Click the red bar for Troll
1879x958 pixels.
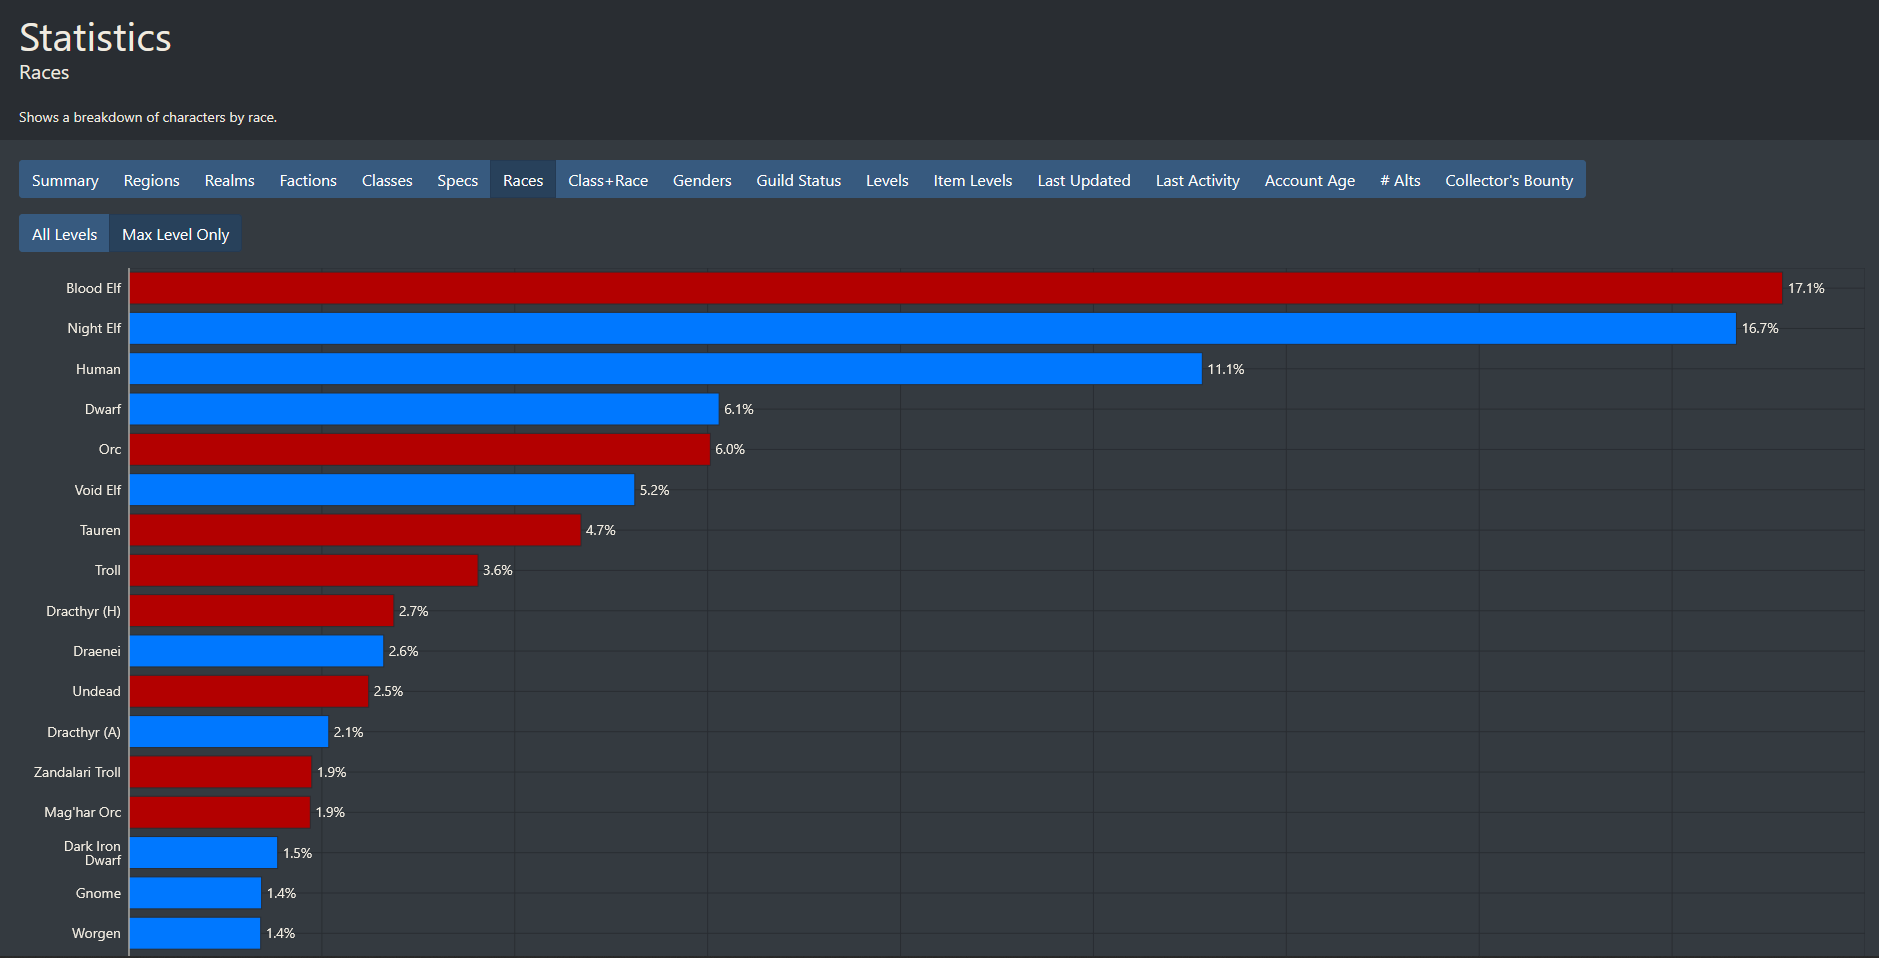303,570
